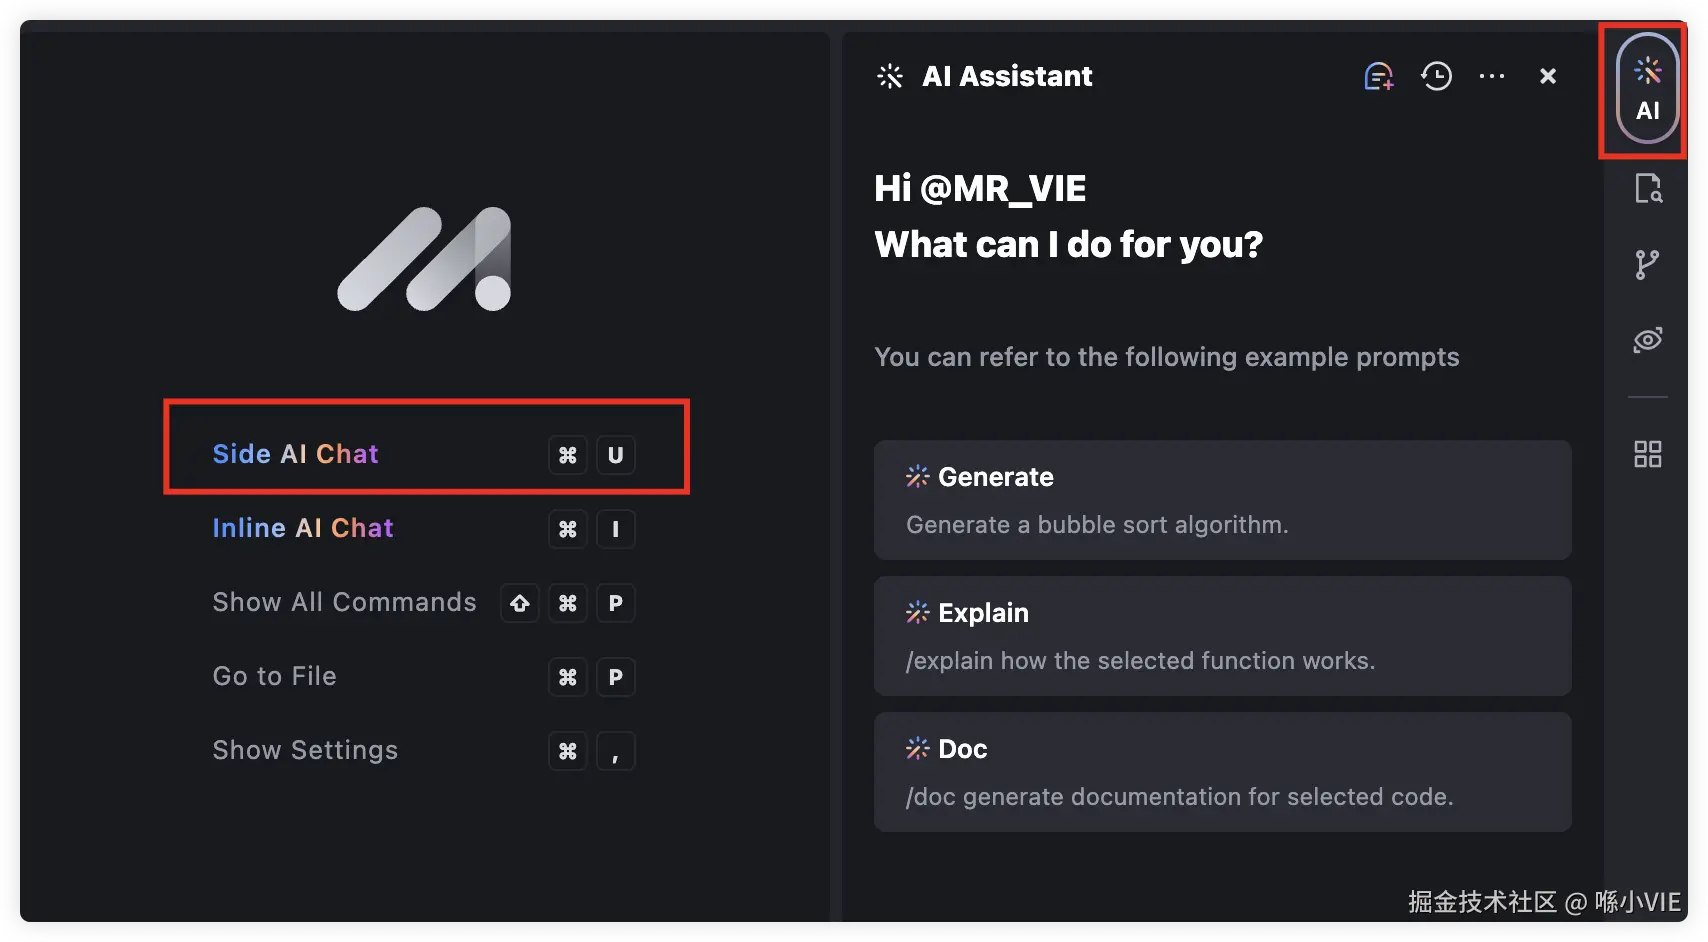Click Go to File
Image resolution: width=1708 pixels, height=942 pixels.
tap(275, 676)
